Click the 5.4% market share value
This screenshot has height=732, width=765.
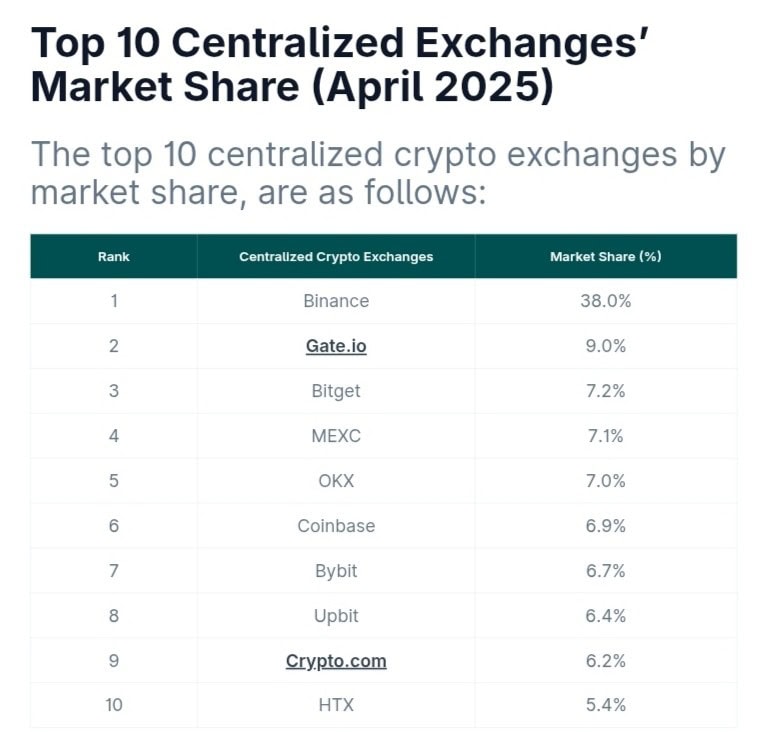tap(605, 705)
